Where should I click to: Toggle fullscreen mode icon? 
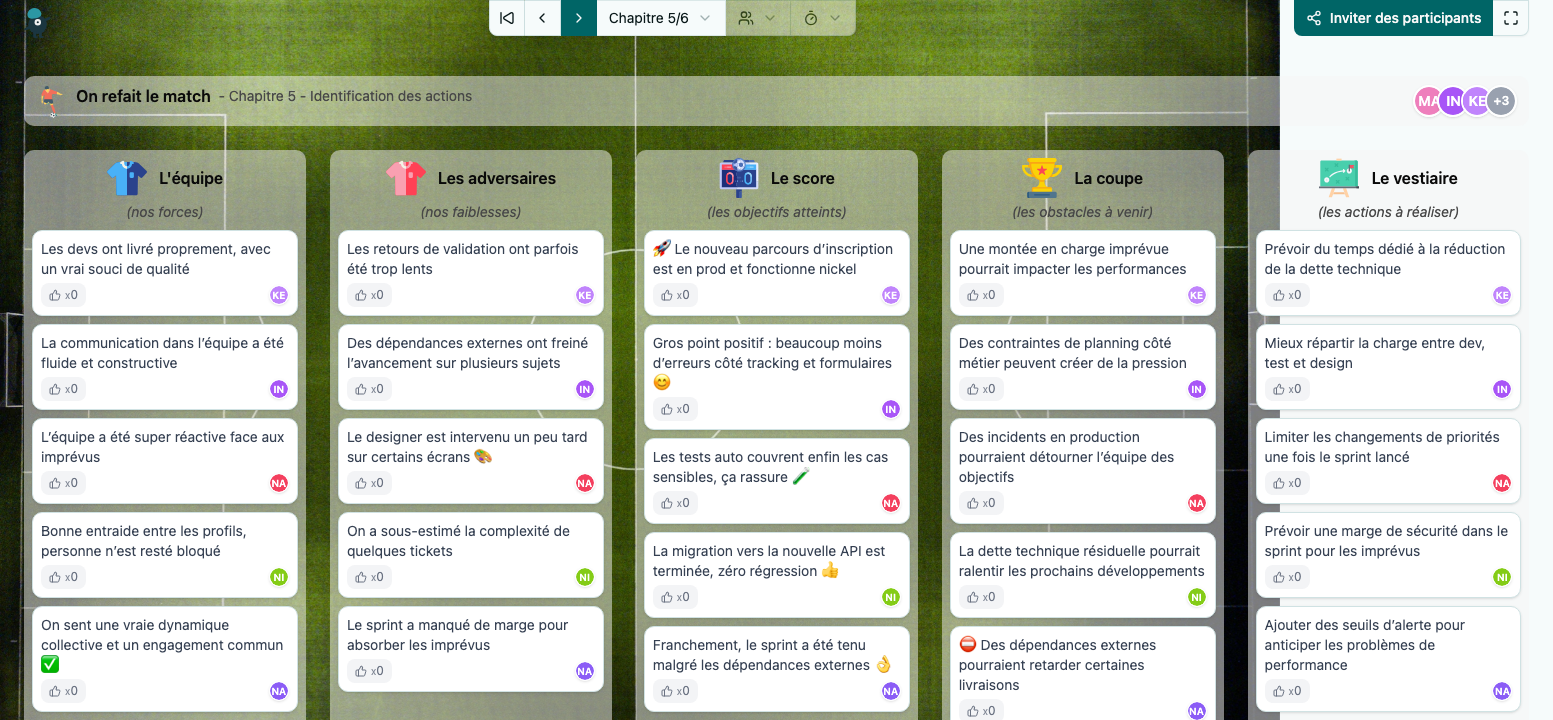[1511, 18]
